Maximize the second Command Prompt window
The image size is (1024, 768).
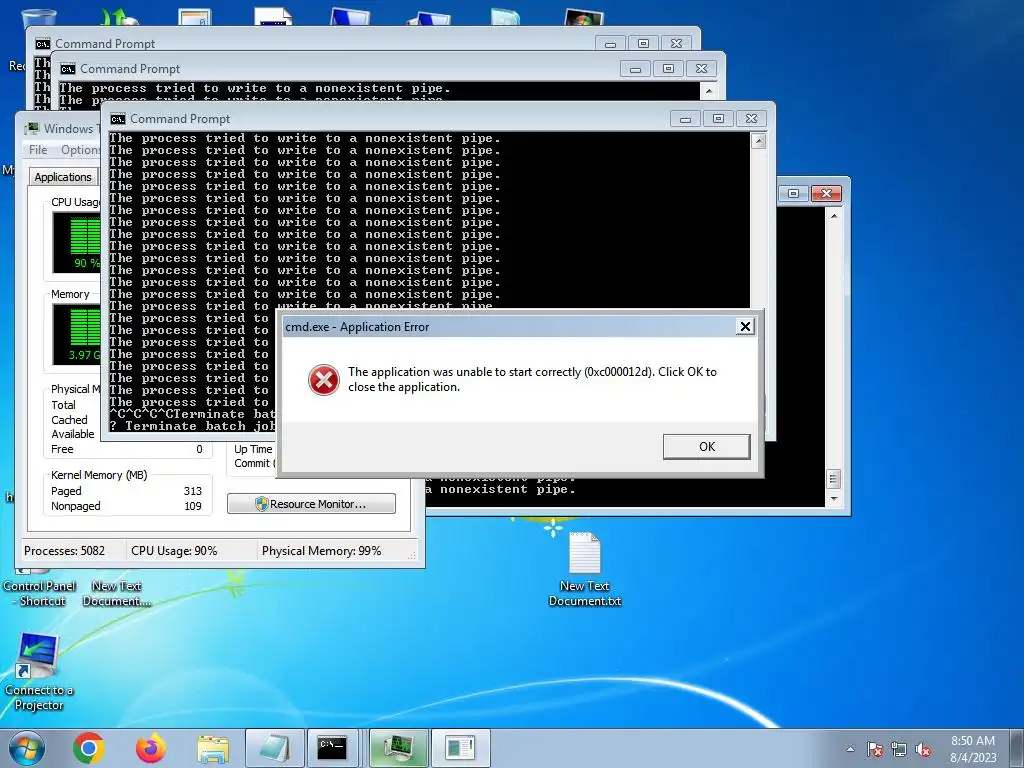668,69
